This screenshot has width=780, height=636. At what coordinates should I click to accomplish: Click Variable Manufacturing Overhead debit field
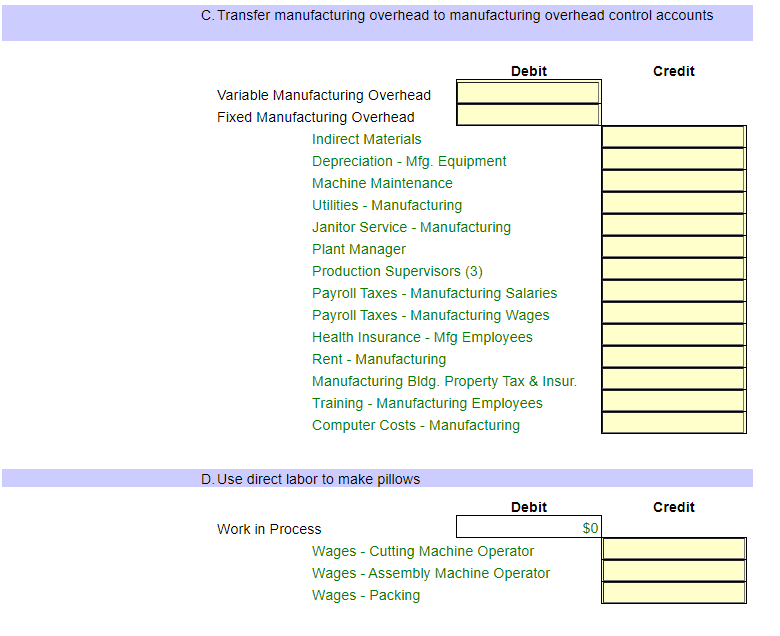(528, 93)
